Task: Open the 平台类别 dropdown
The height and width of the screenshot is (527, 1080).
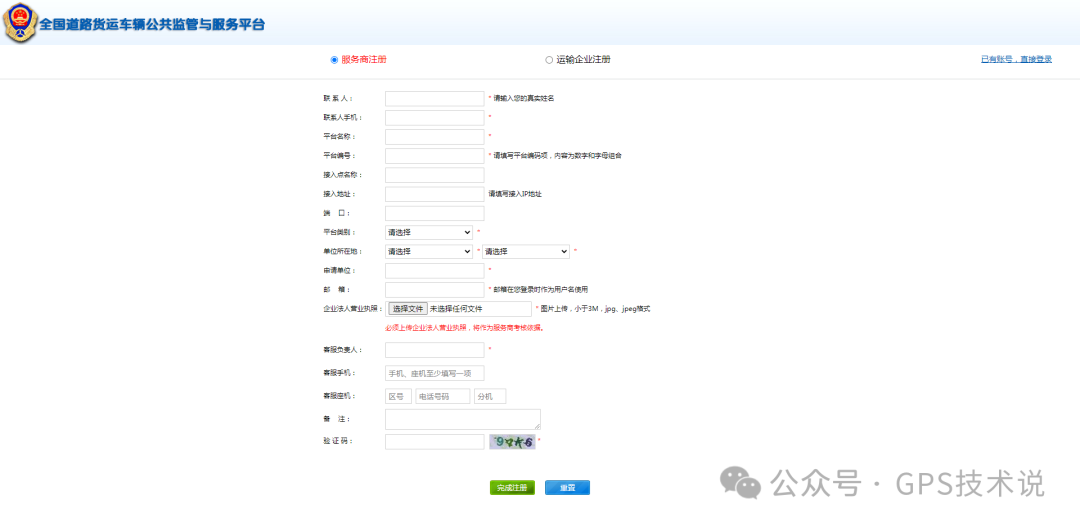Action: pos(428,232)
